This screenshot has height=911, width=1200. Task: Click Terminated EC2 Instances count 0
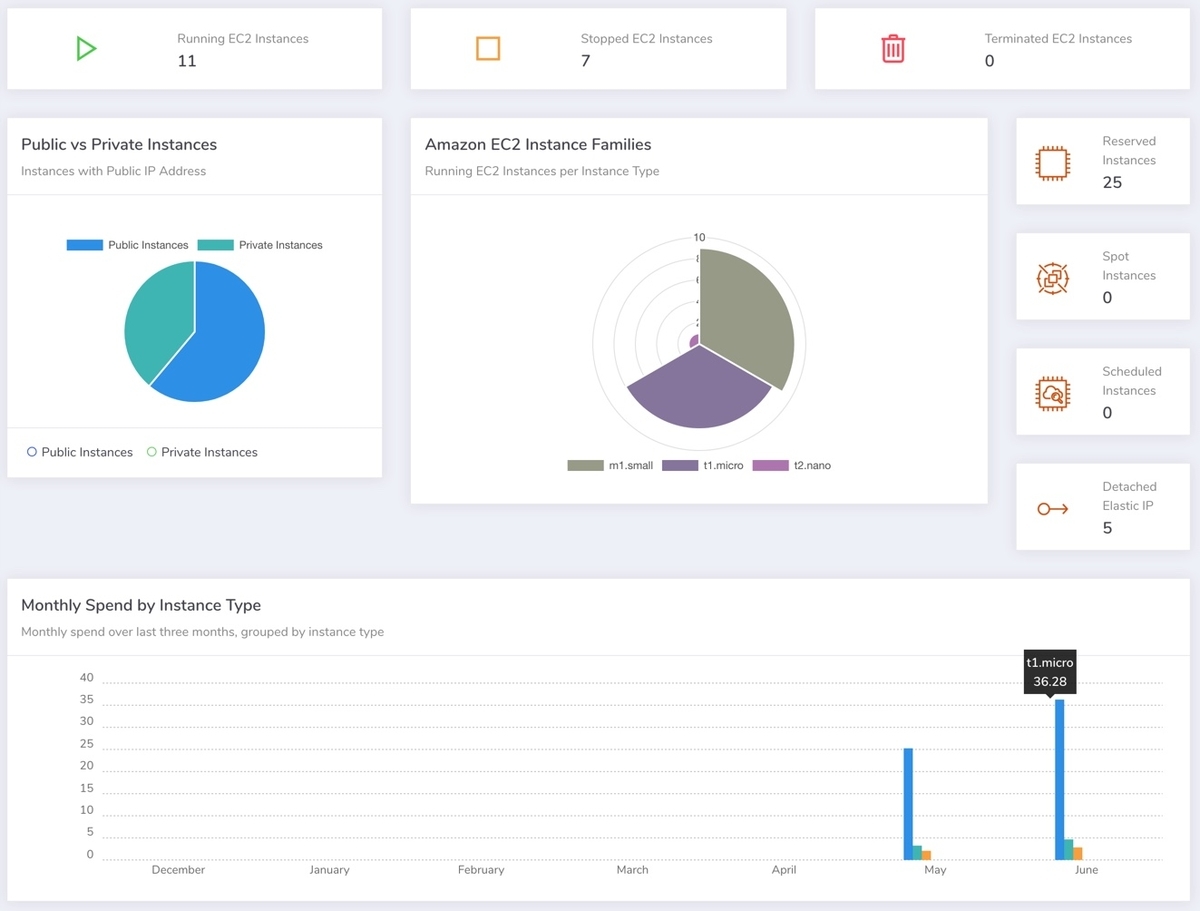[x=990, y=61]
